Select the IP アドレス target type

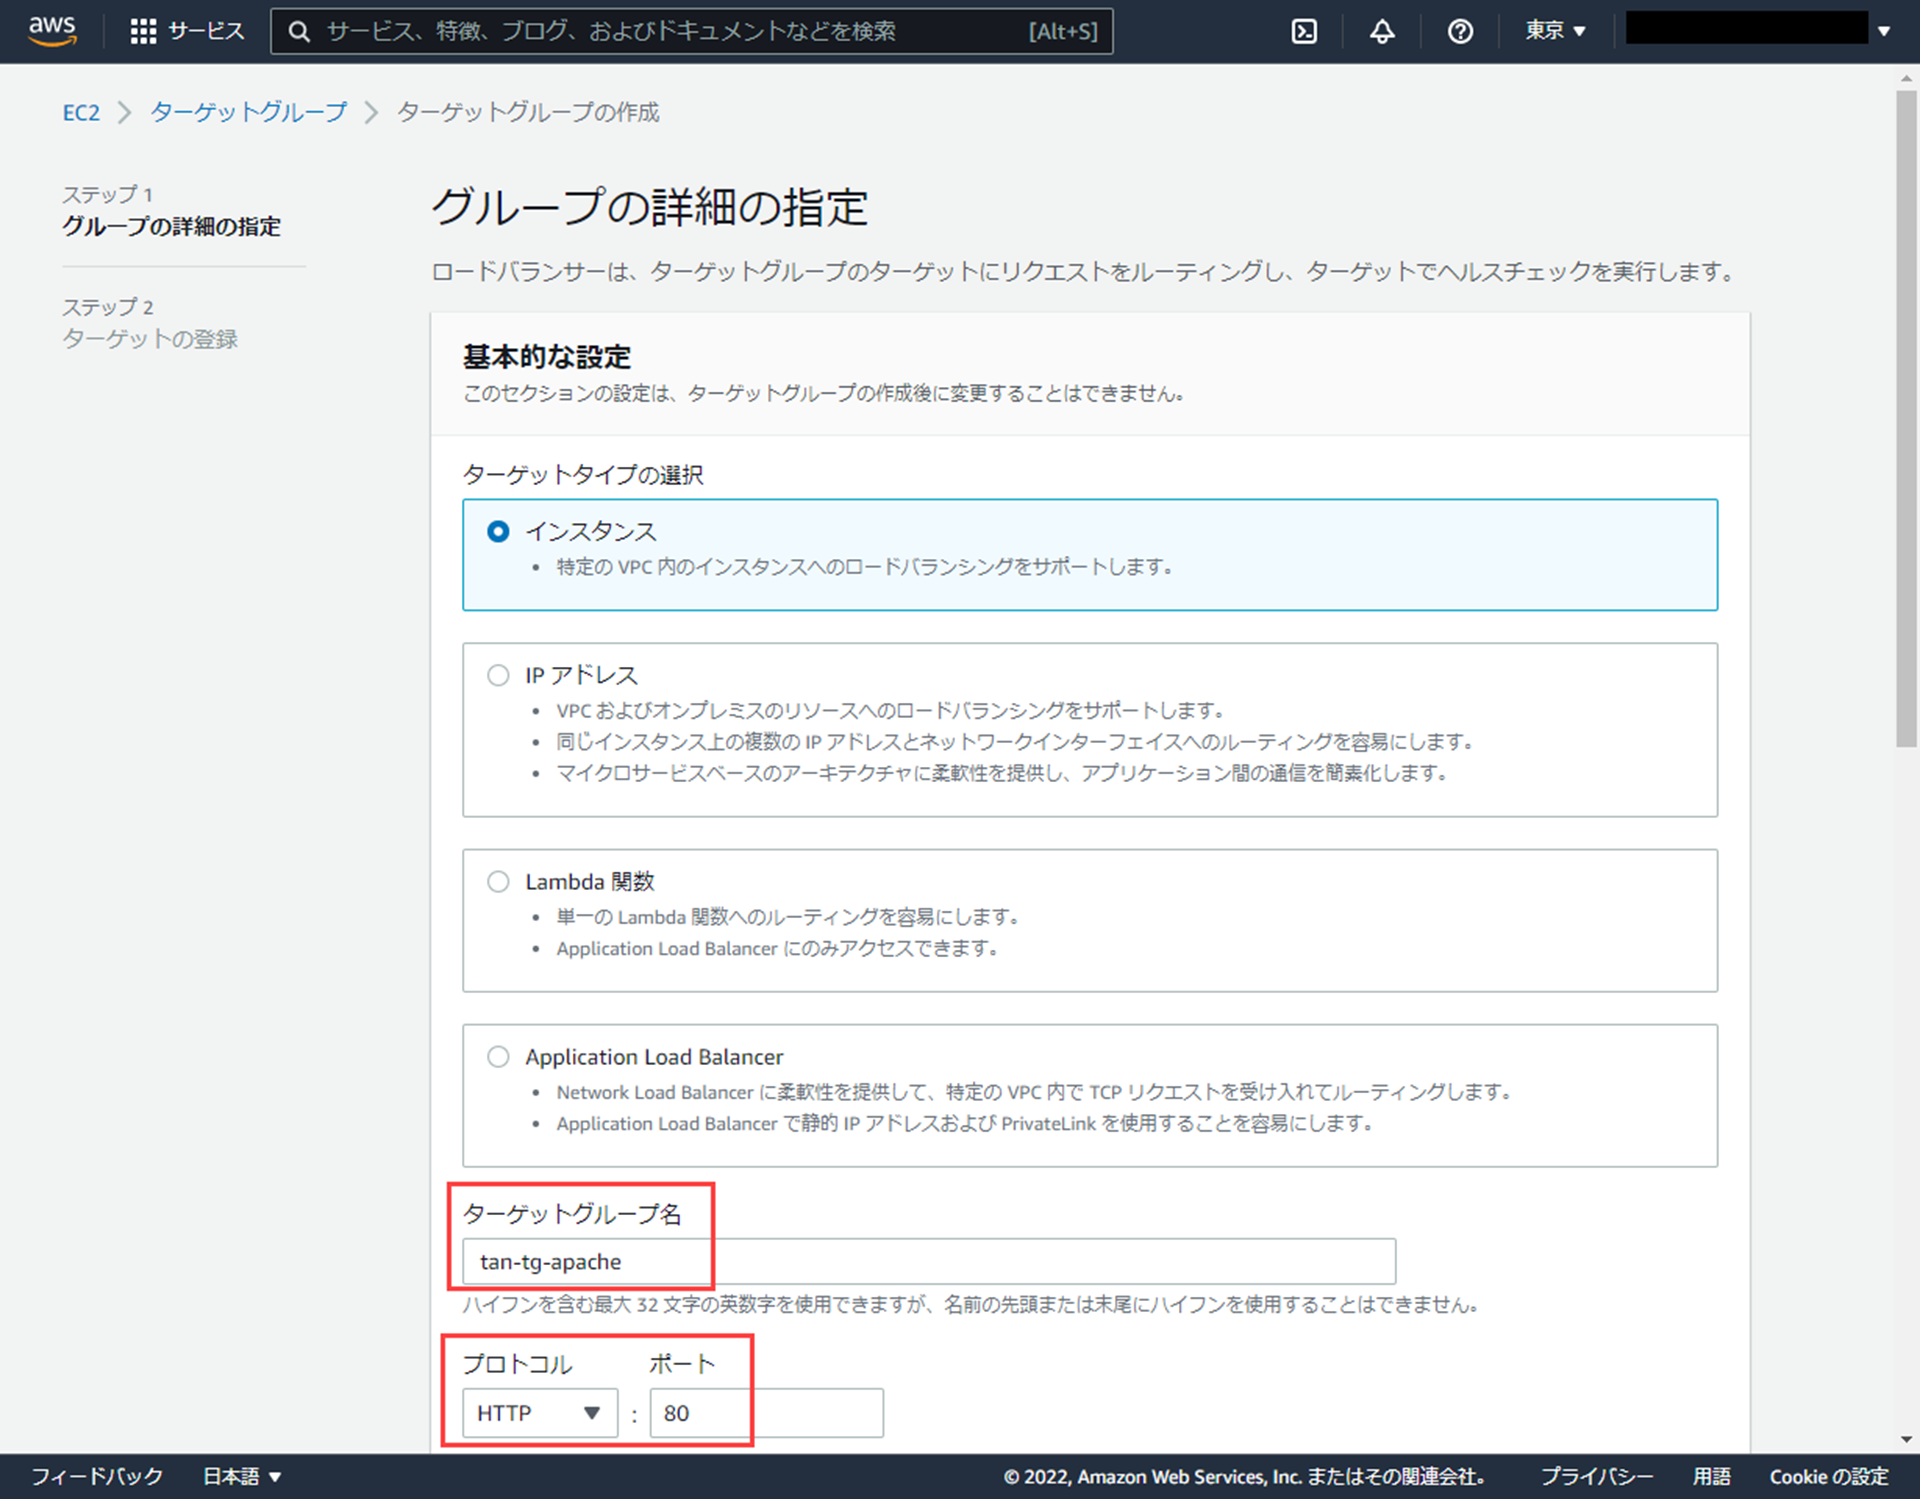[498, 675]
